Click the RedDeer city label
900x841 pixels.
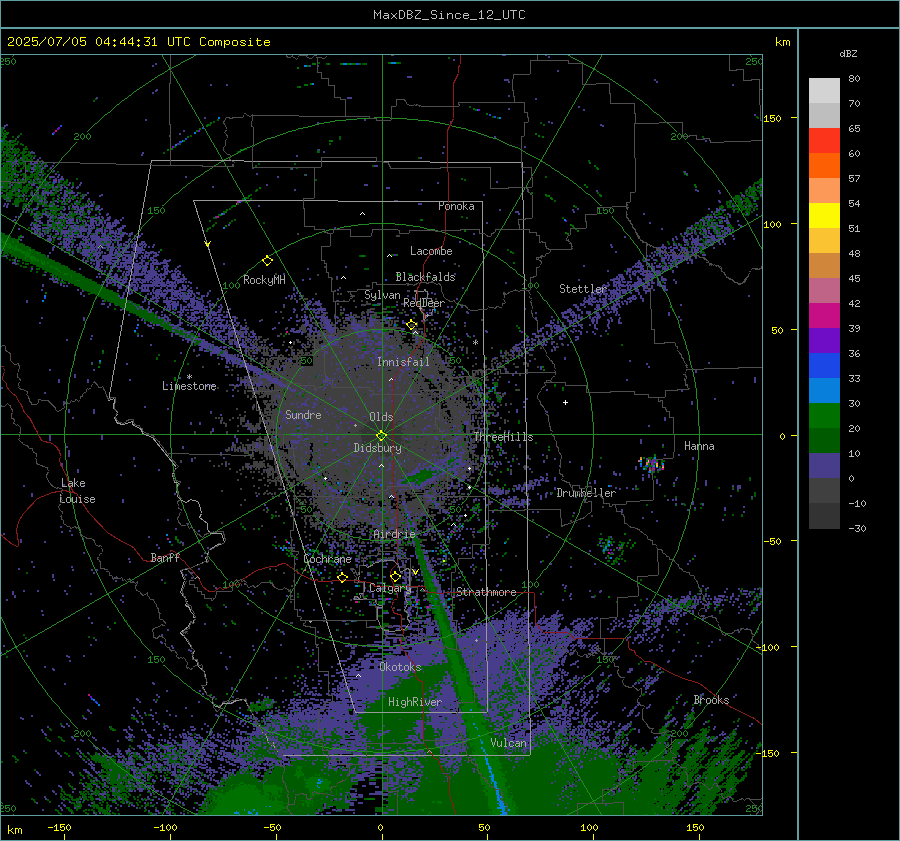(424, 303)
